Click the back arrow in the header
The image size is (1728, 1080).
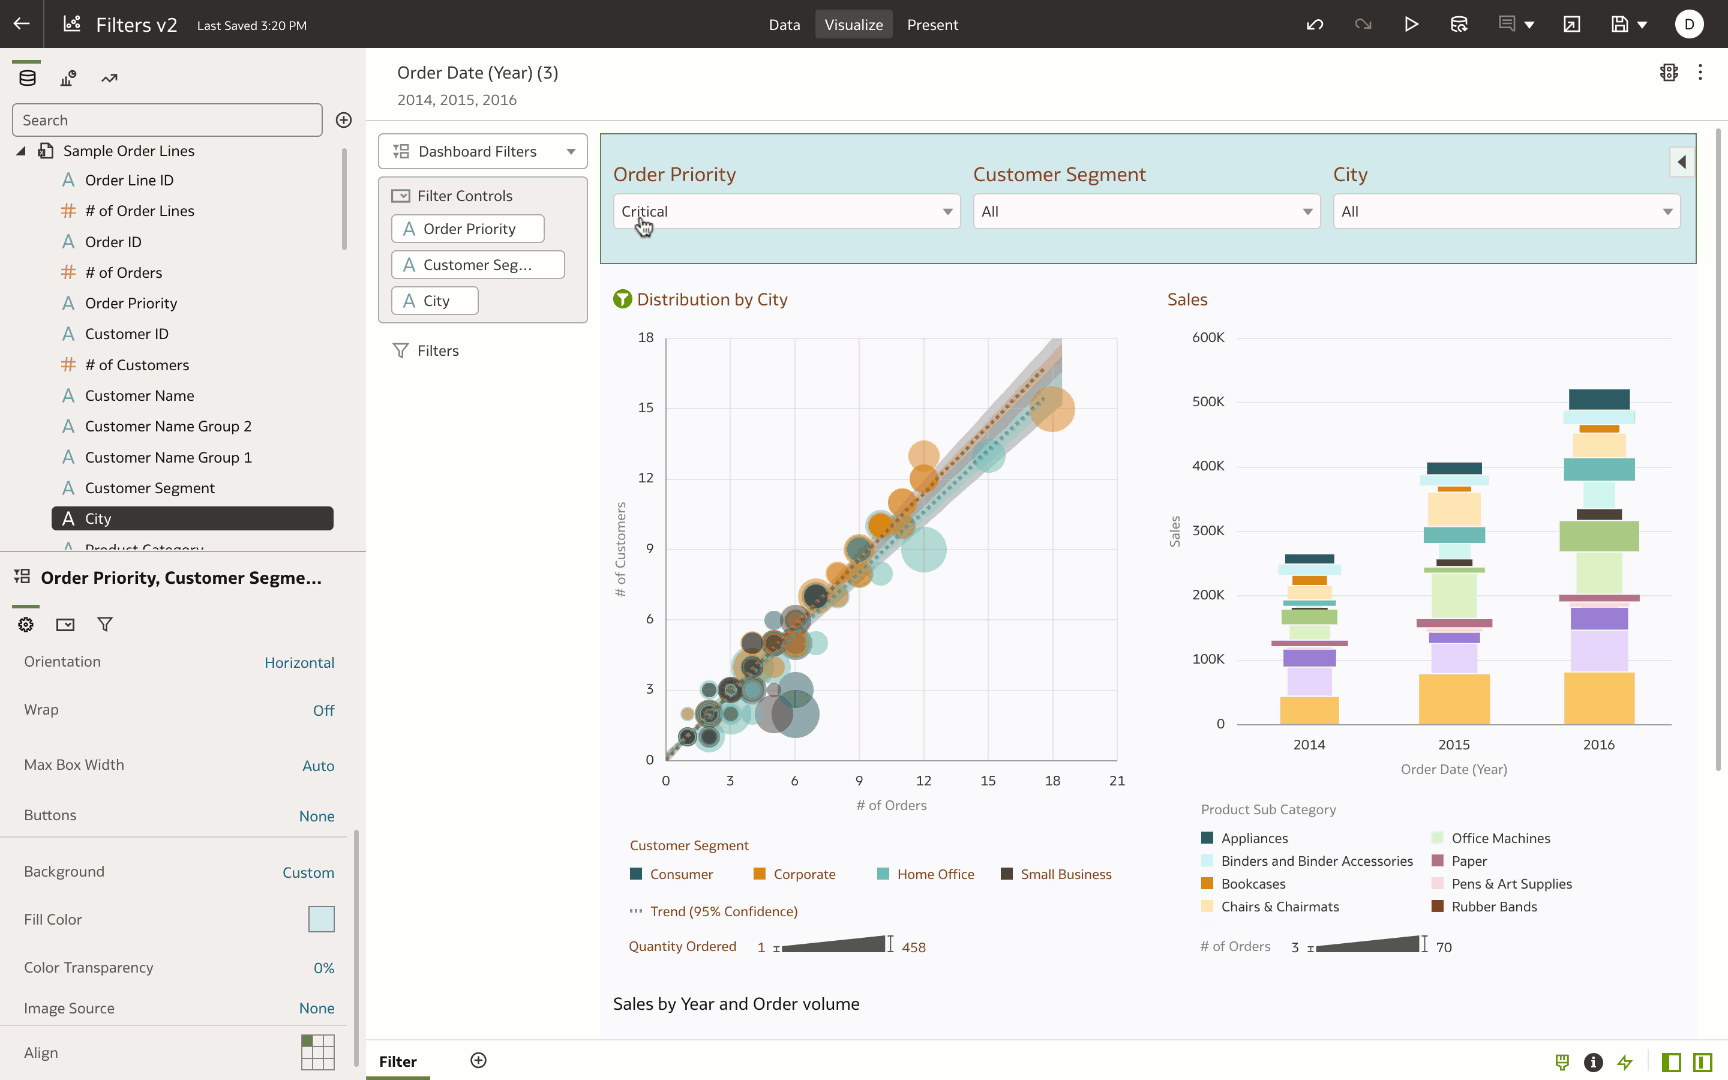21,24
